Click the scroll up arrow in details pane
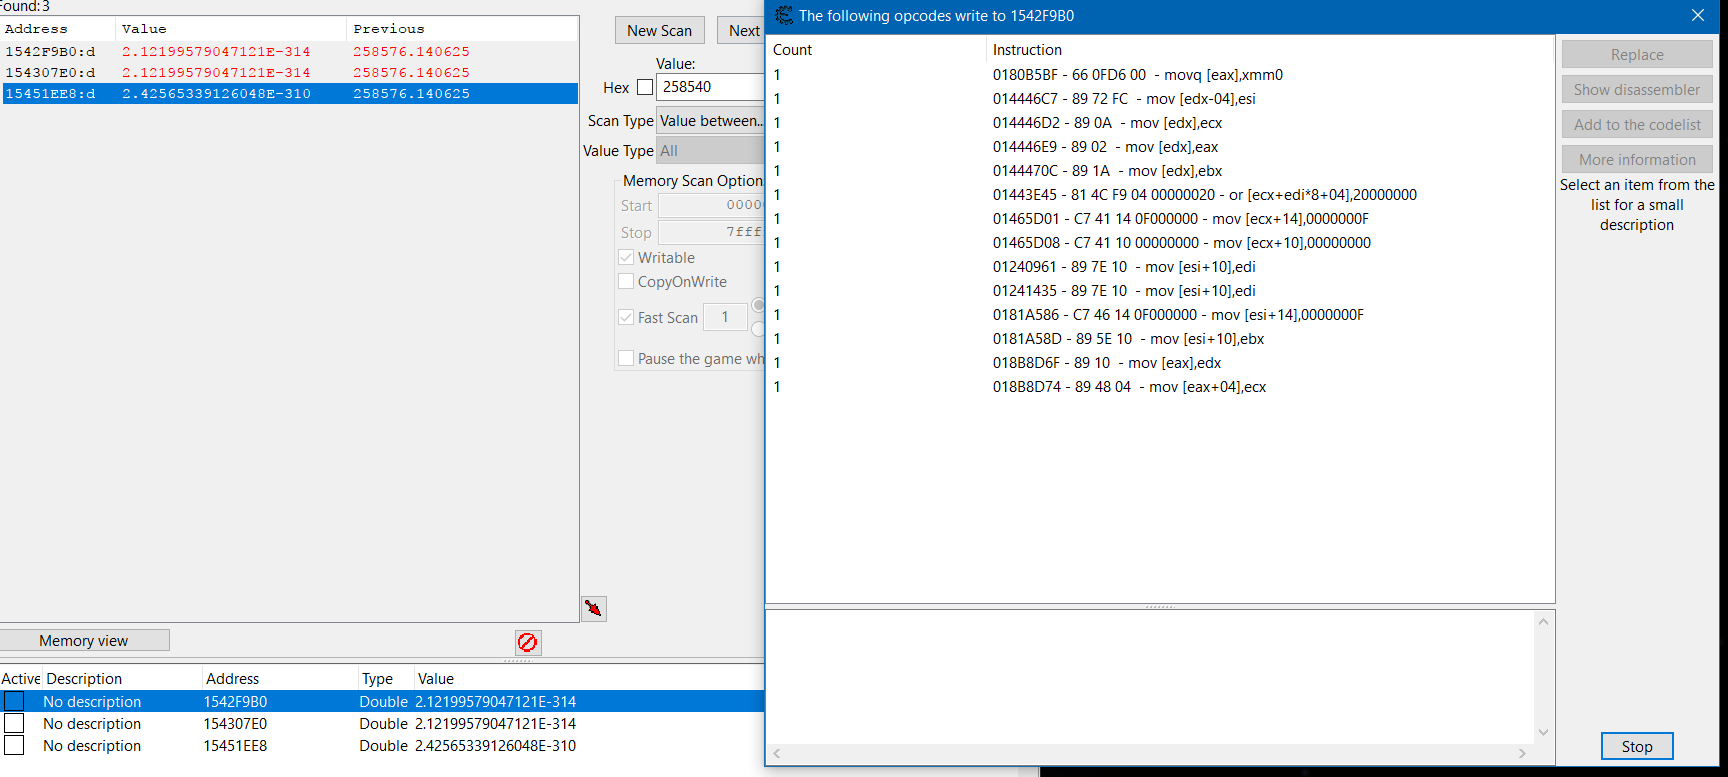 (1543, 622)
